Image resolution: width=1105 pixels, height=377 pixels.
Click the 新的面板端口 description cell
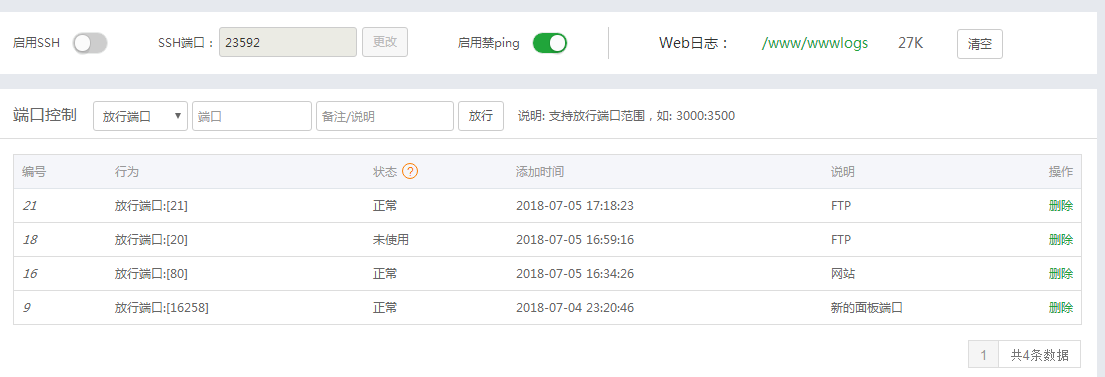867,307
